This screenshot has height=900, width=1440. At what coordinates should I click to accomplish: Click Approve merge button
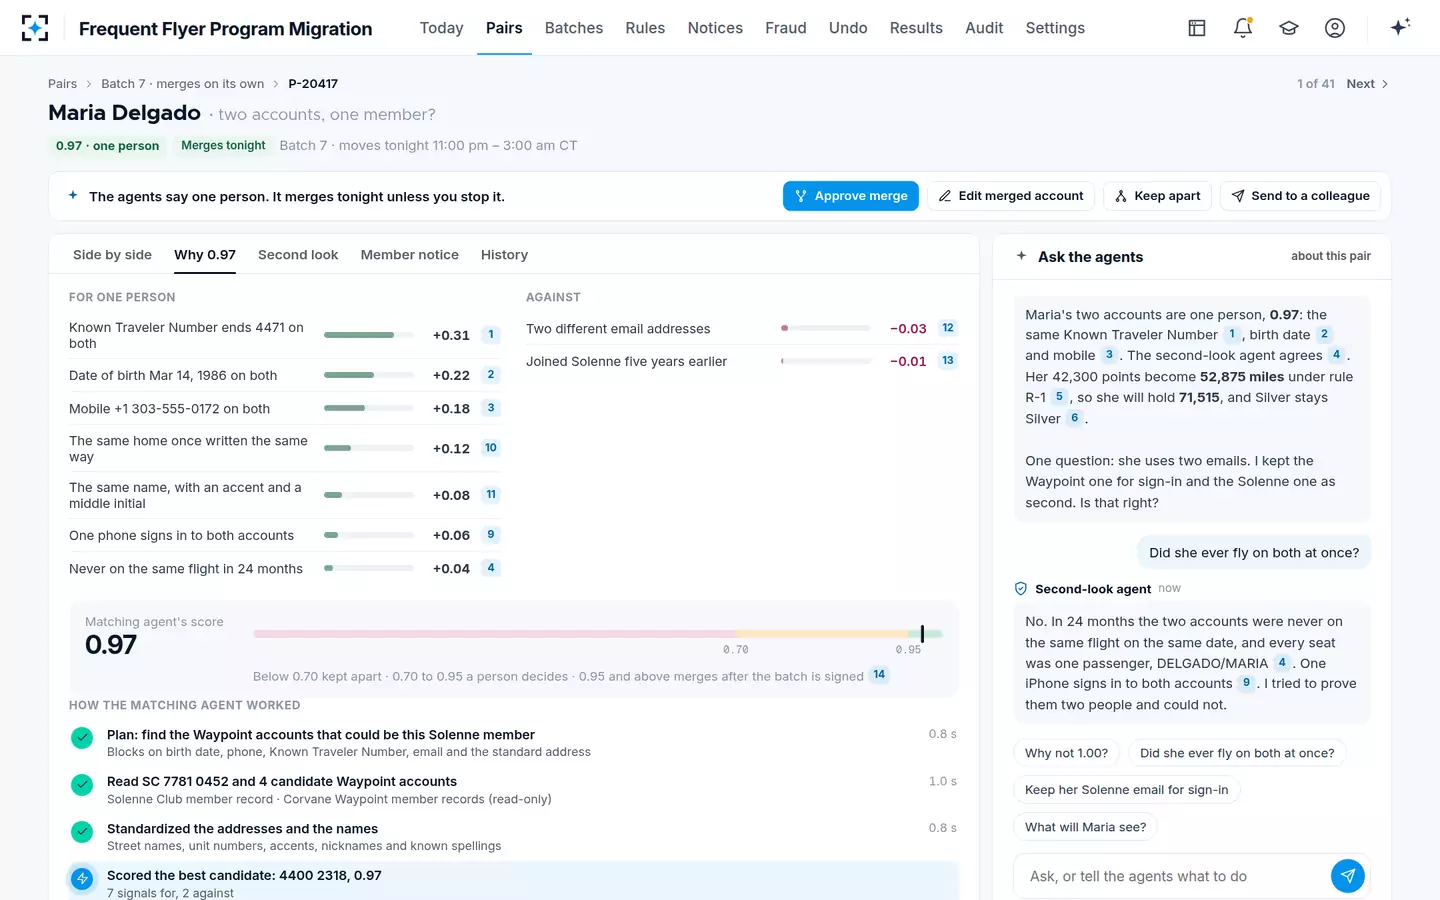pos(851,196)
